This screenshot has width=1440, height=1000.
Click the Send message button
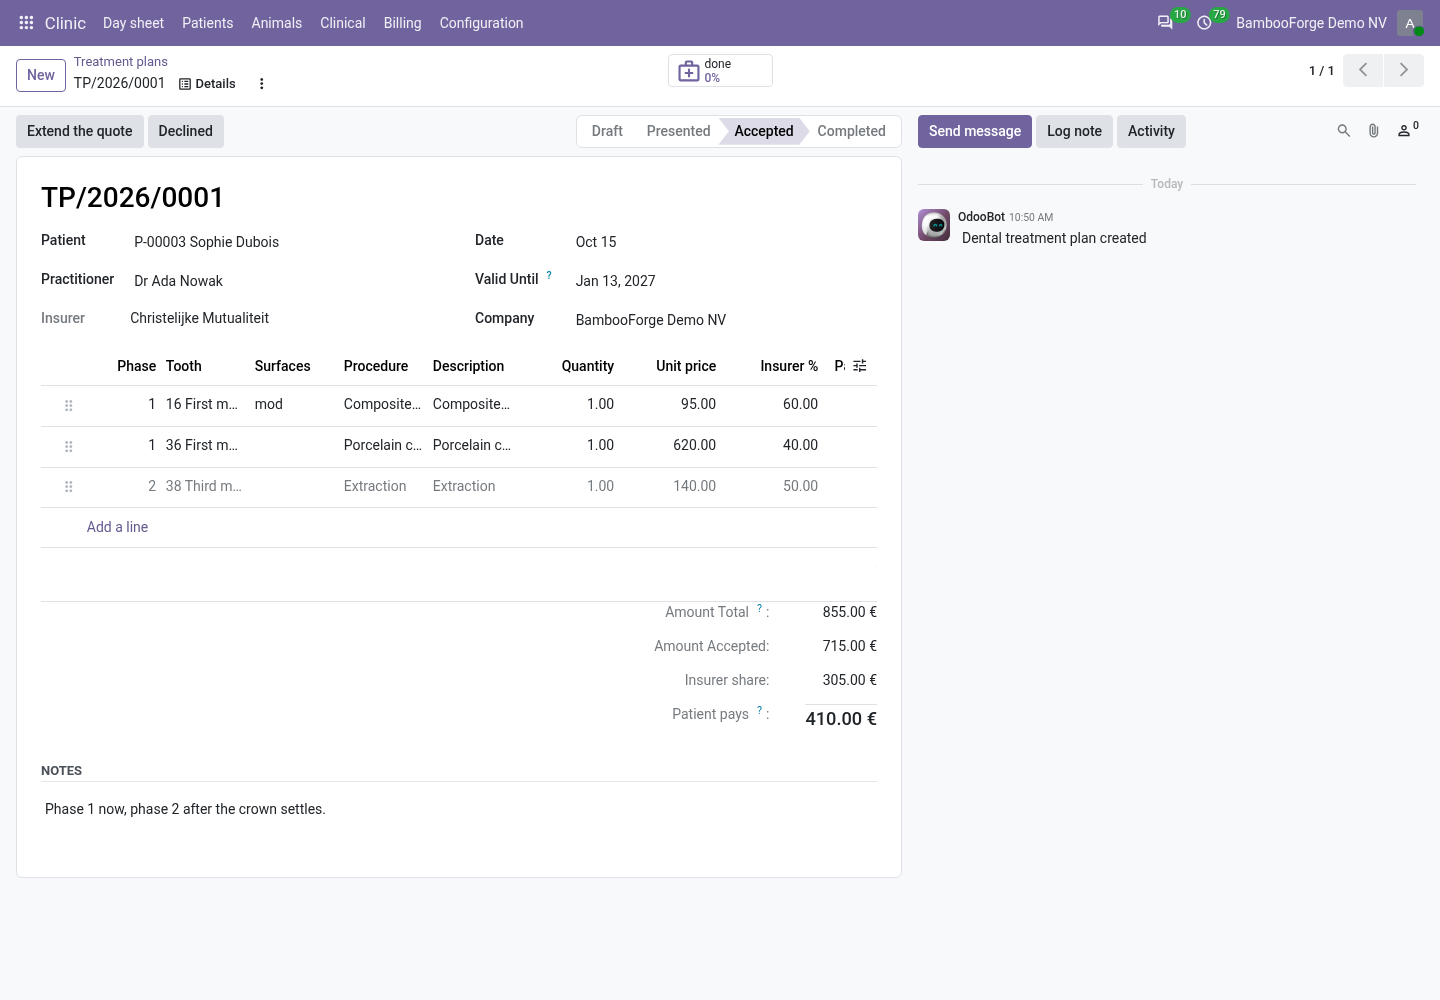click(x=975, y=131)
